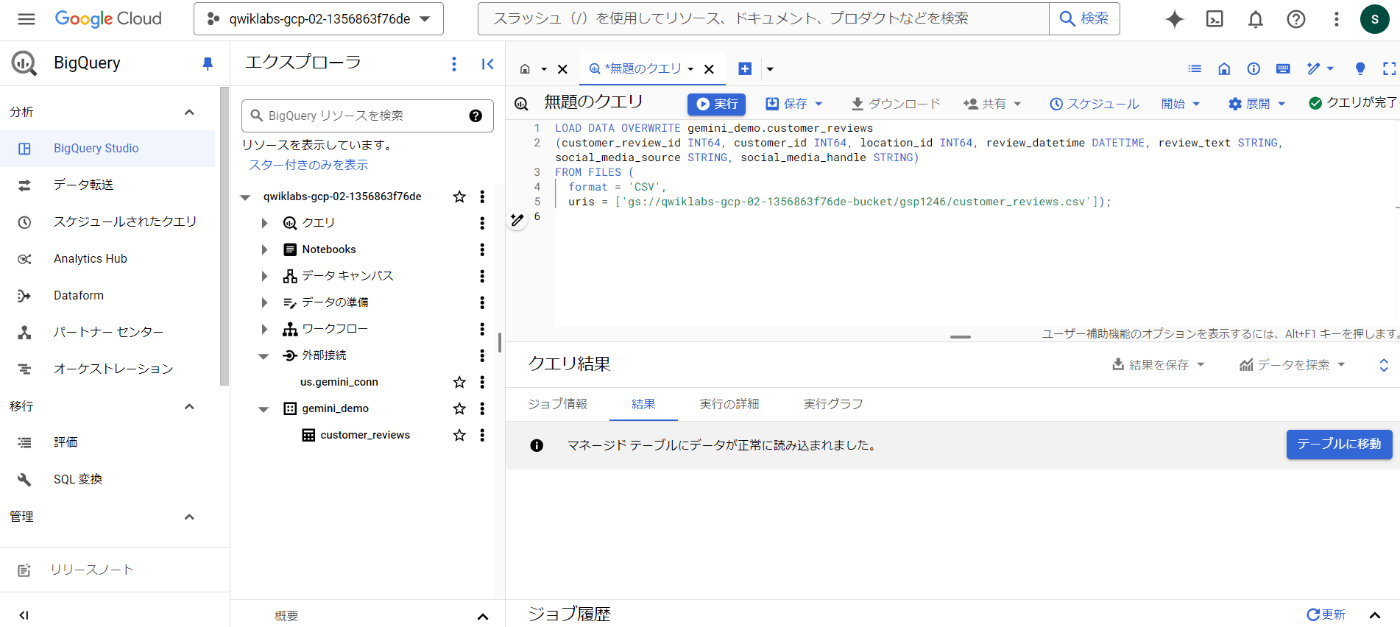Open the main navigation hamburger menu
This screenshot has width=1400, height=627.
pos(27,19)
